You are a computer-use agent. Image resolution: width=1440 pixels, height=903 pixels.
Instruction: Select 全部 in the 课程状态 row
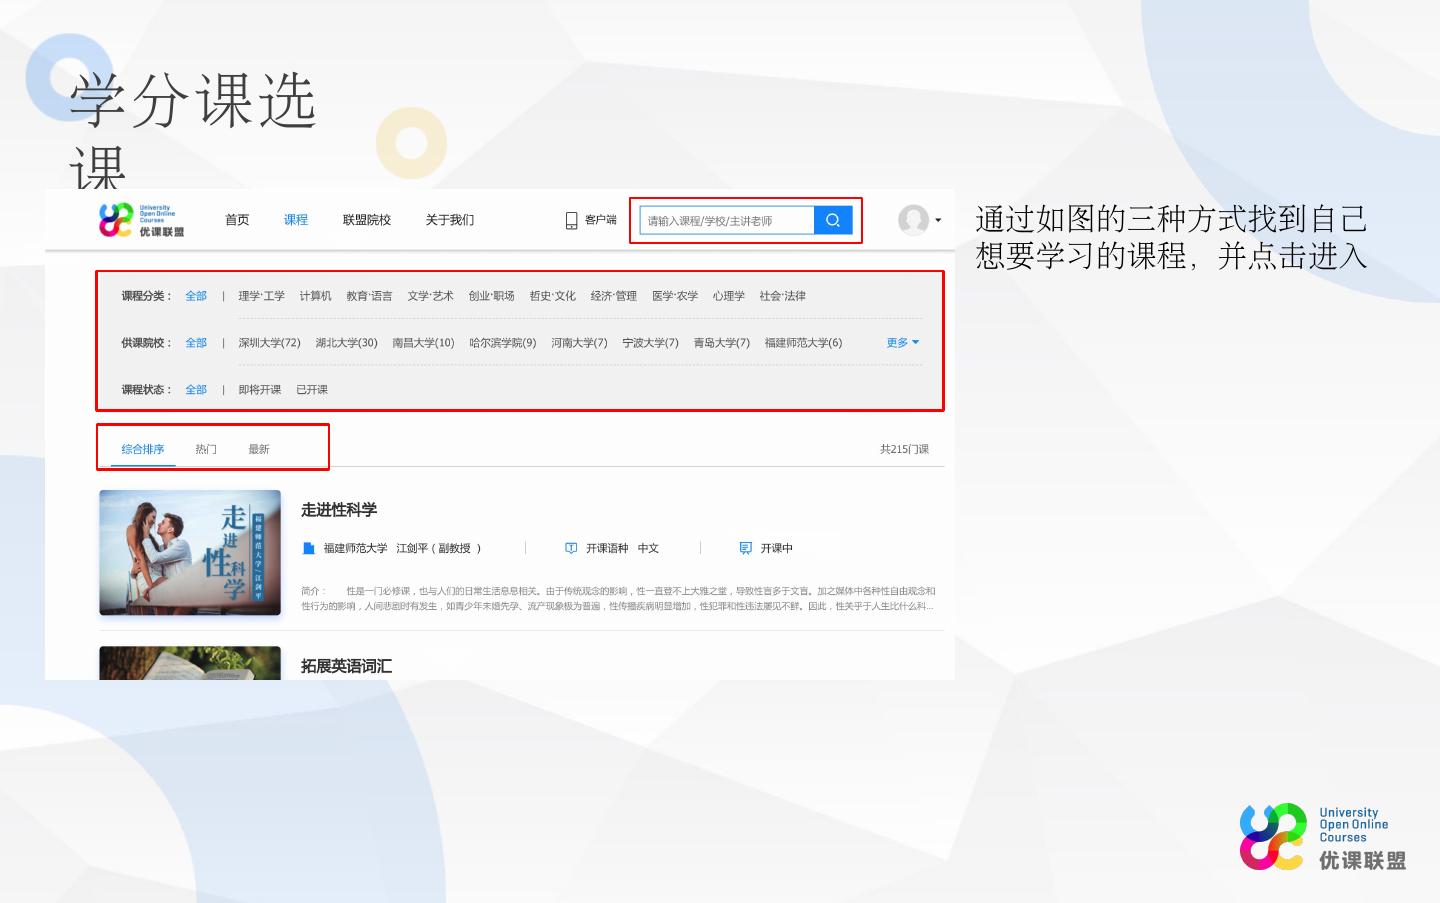[196, 390]
